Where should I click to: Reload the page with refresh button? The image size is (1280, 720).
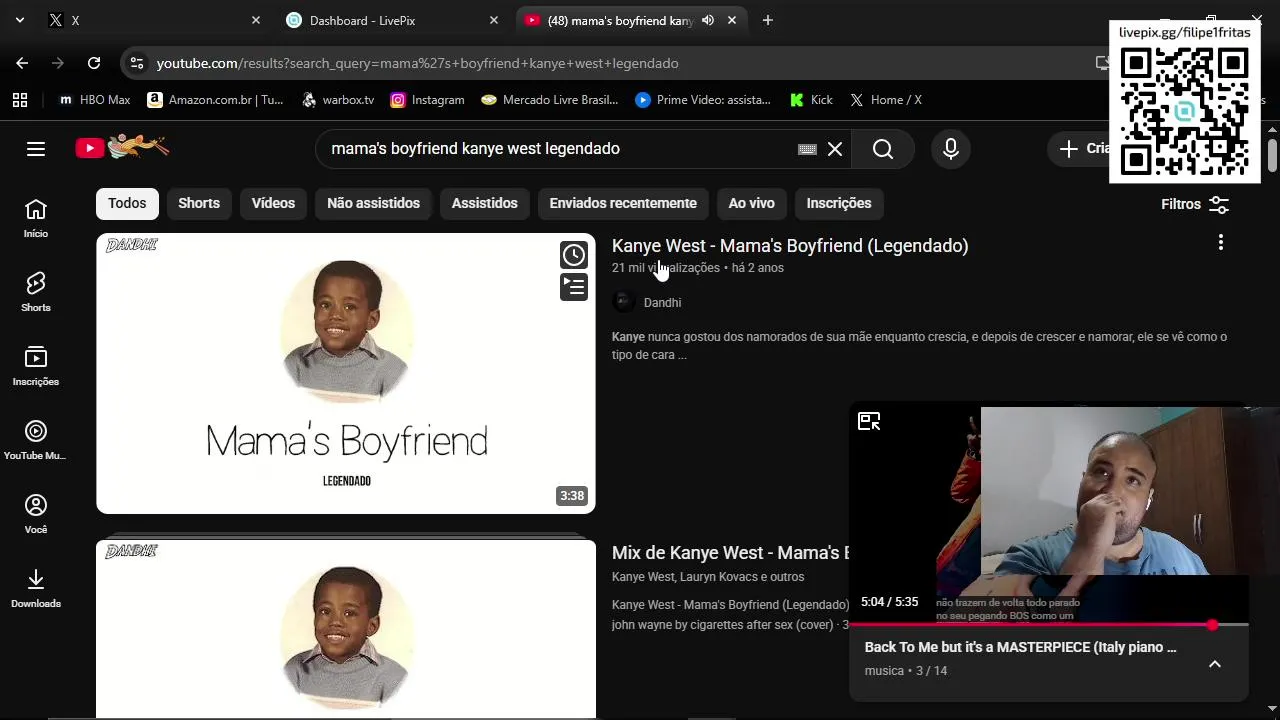[94, 63]
